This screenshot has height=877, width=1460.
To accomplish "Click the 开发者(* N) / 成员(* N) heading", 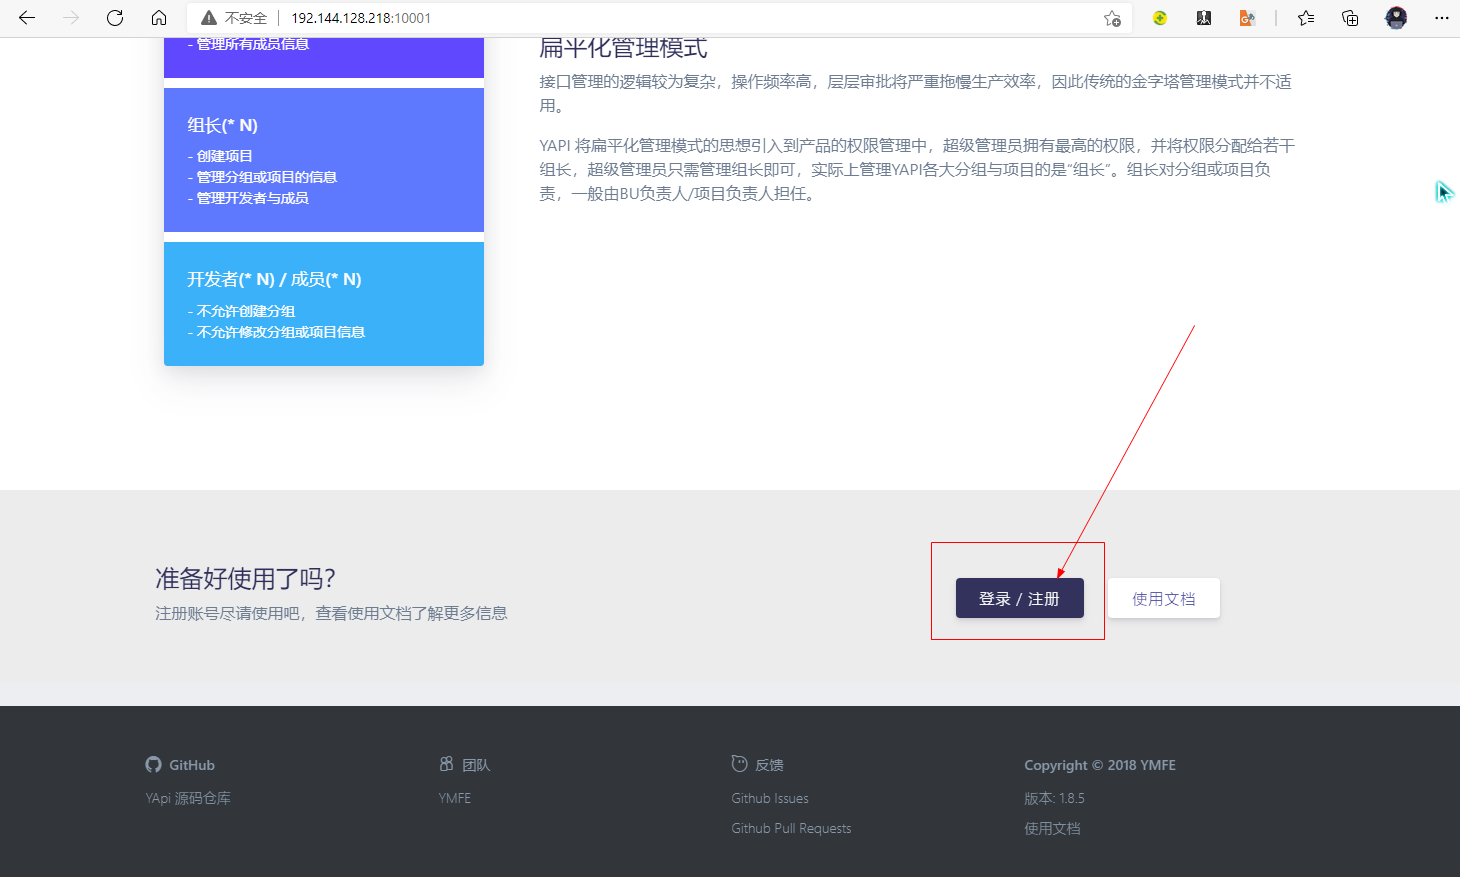I will pos(274,279).
